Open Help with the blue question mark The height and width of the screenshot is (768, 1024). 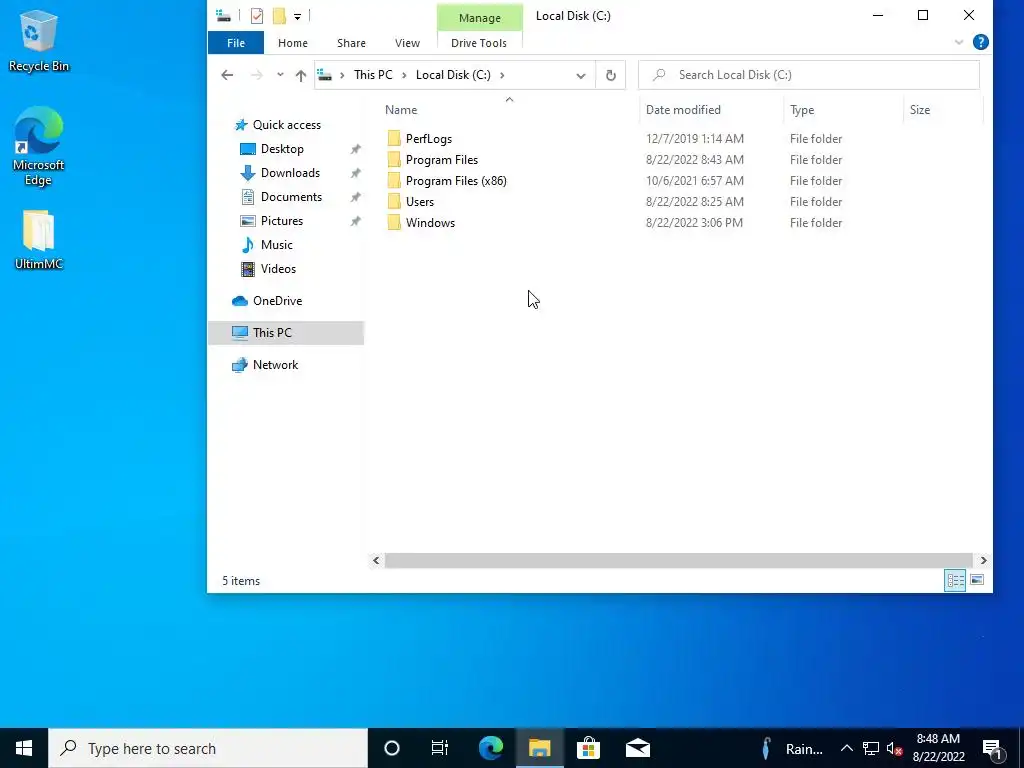point(980,42)
